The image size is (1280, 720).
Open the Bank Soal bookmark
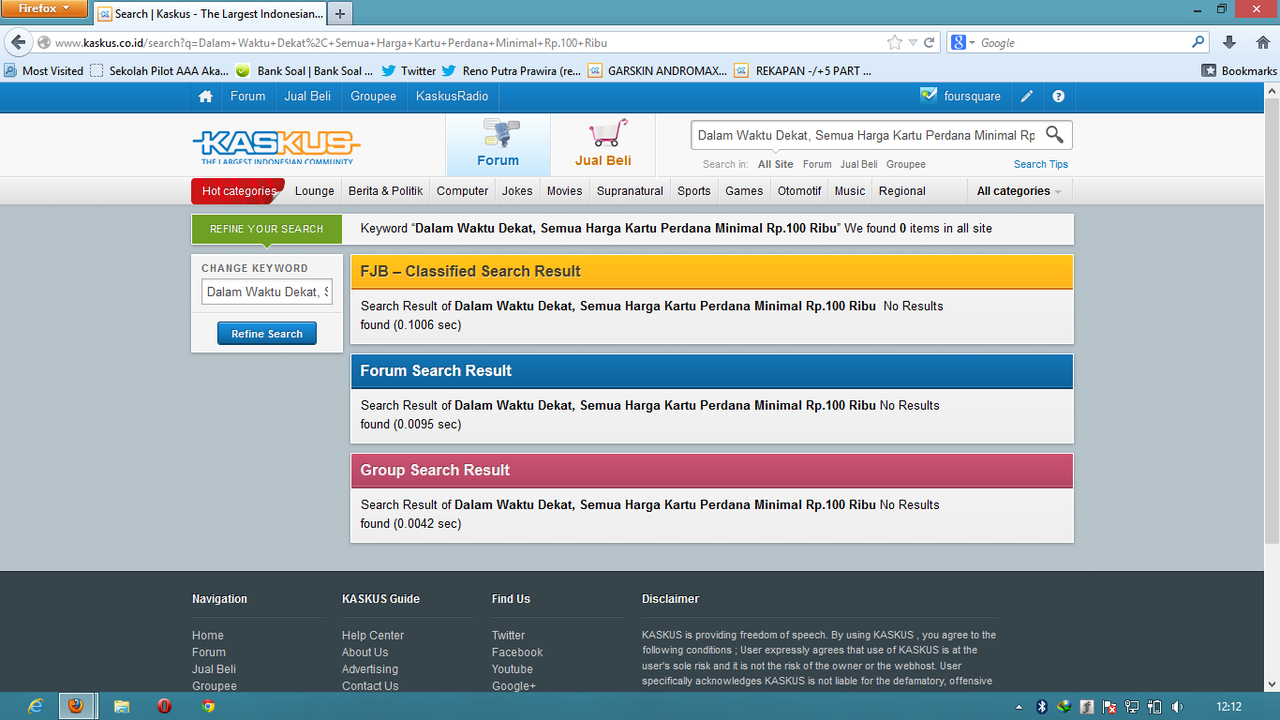pos(304,71)
